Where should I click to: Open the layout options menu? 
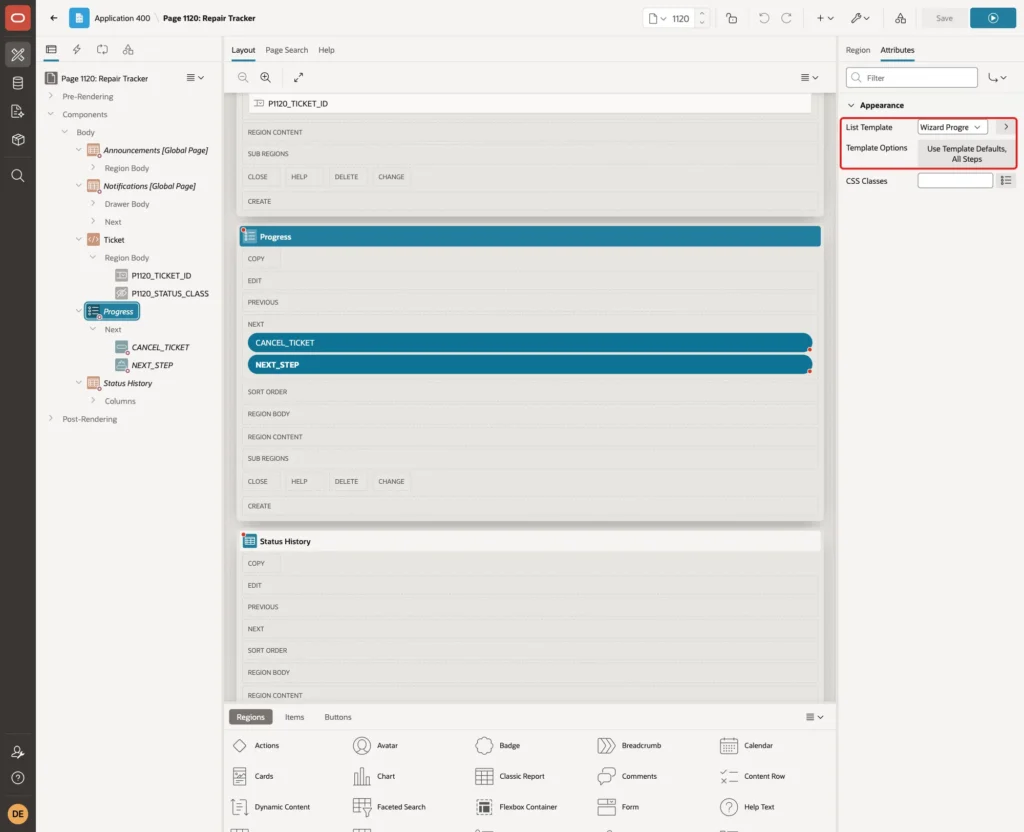[x=809, y=77]
